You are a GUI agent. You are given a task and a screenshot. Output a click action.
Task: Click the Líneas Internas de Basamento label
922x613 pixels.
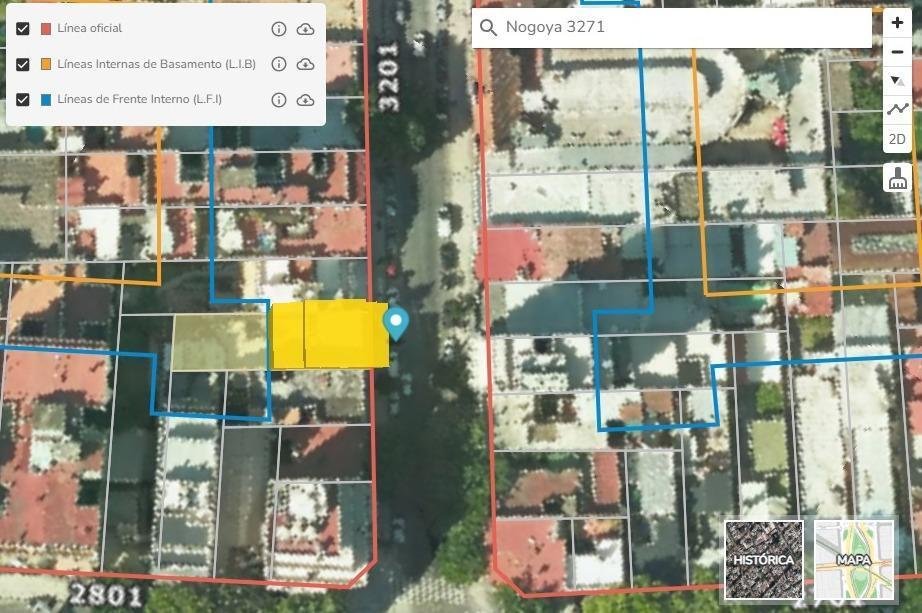(156, 64)
